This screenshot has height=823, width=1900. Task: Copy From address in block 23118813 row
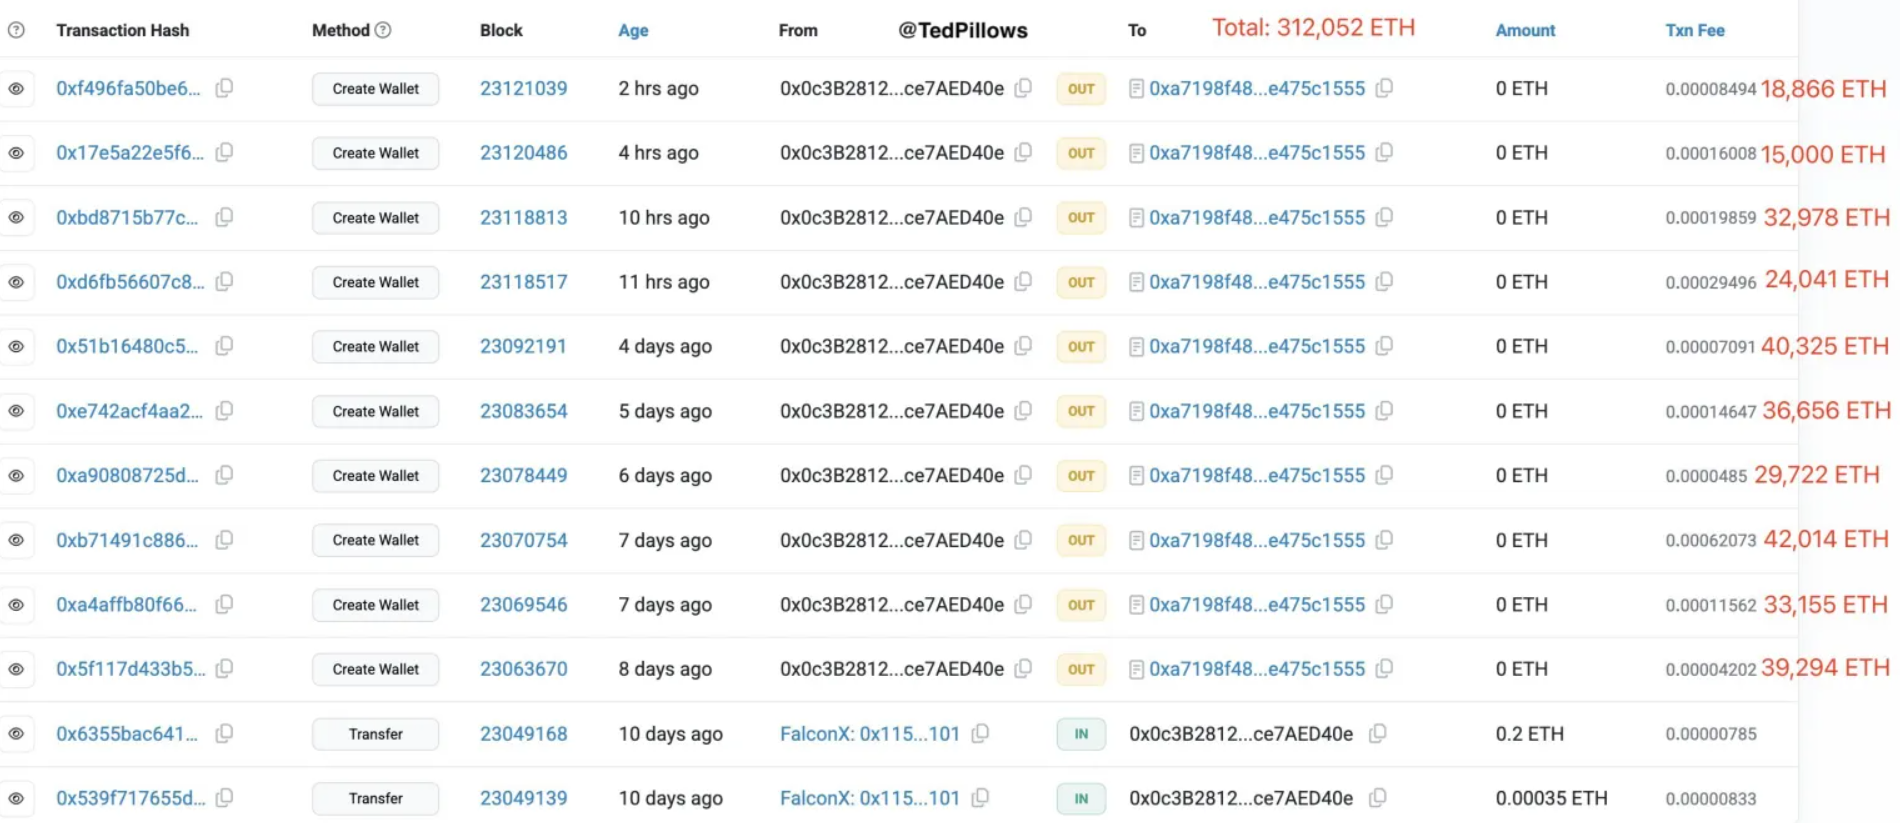pos(1023,217)
